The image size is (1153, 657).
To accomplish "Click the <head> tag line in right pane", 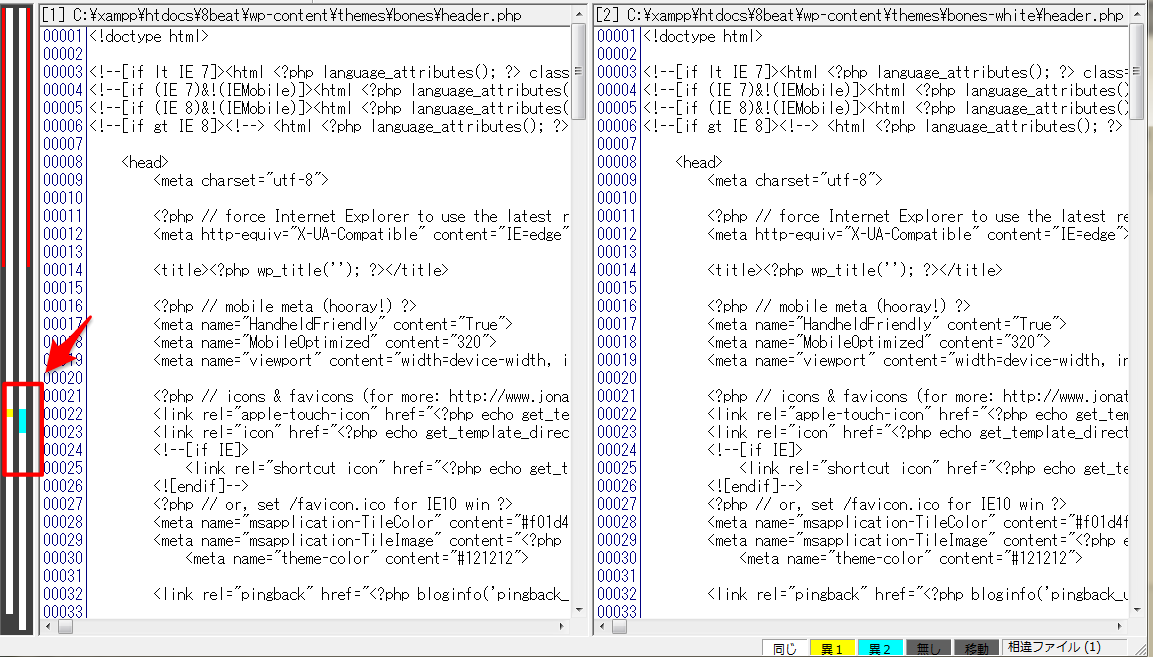I will click(698, 162).
